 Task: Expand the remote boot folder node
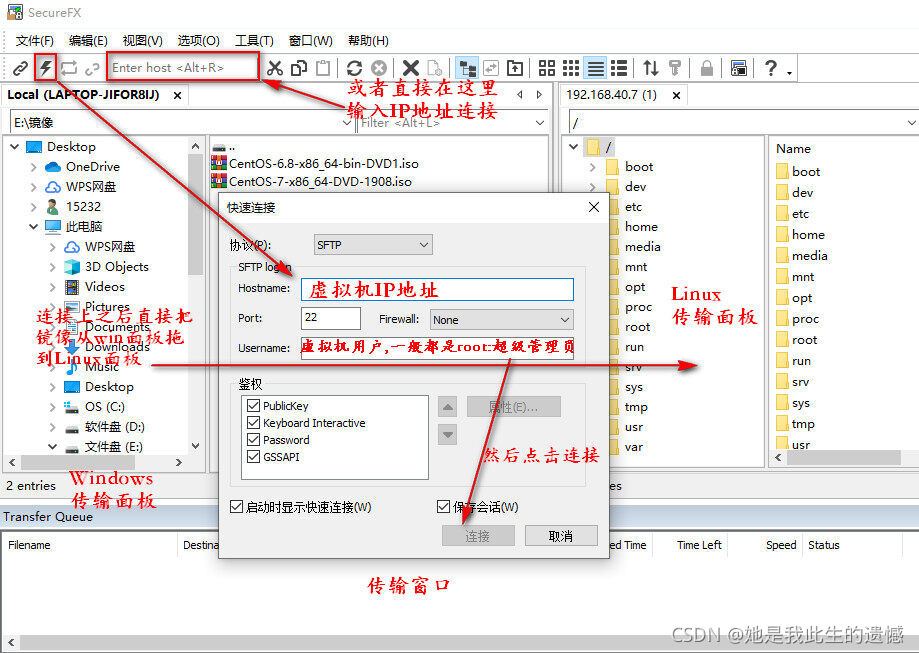point(593,167)
